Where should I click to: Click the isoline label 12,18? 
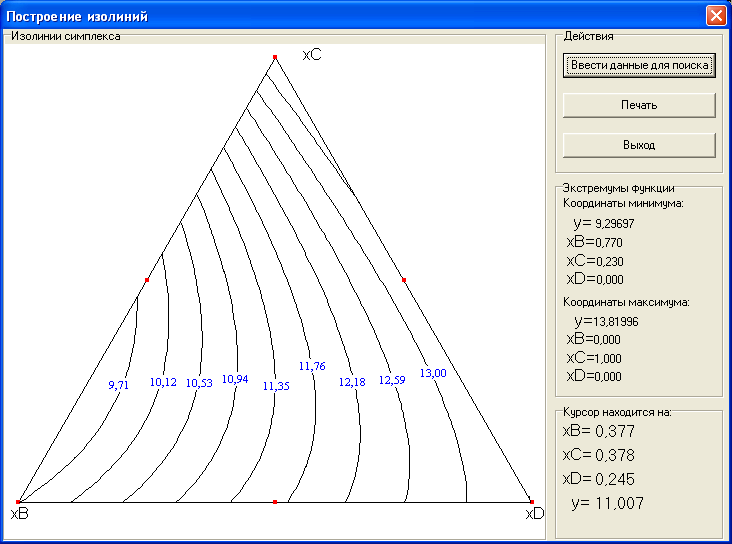352,382
